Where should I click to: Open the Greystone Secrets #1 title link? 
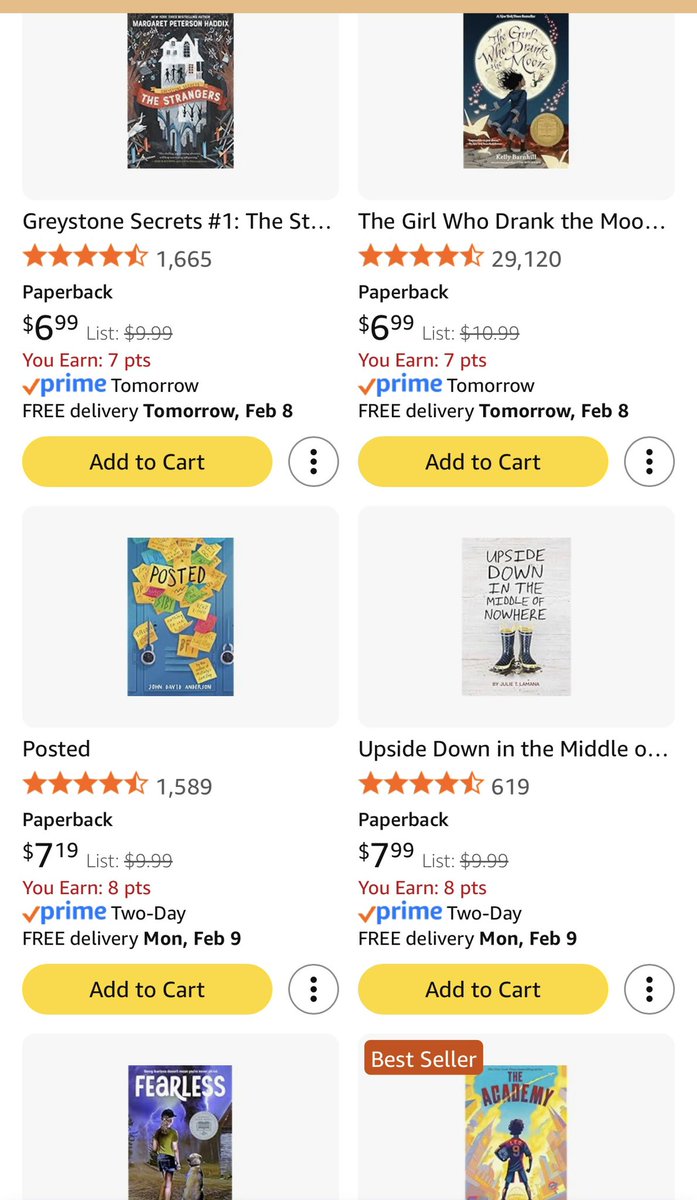point(177,221)
